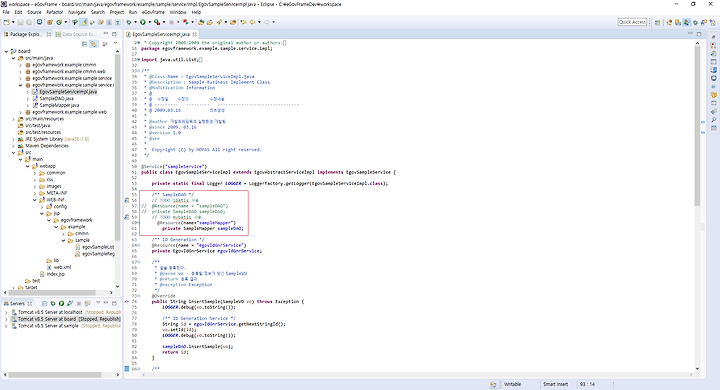Click the Publish to server icon in Servers
This screenshot has width=720, height=390.
point(87,304)
